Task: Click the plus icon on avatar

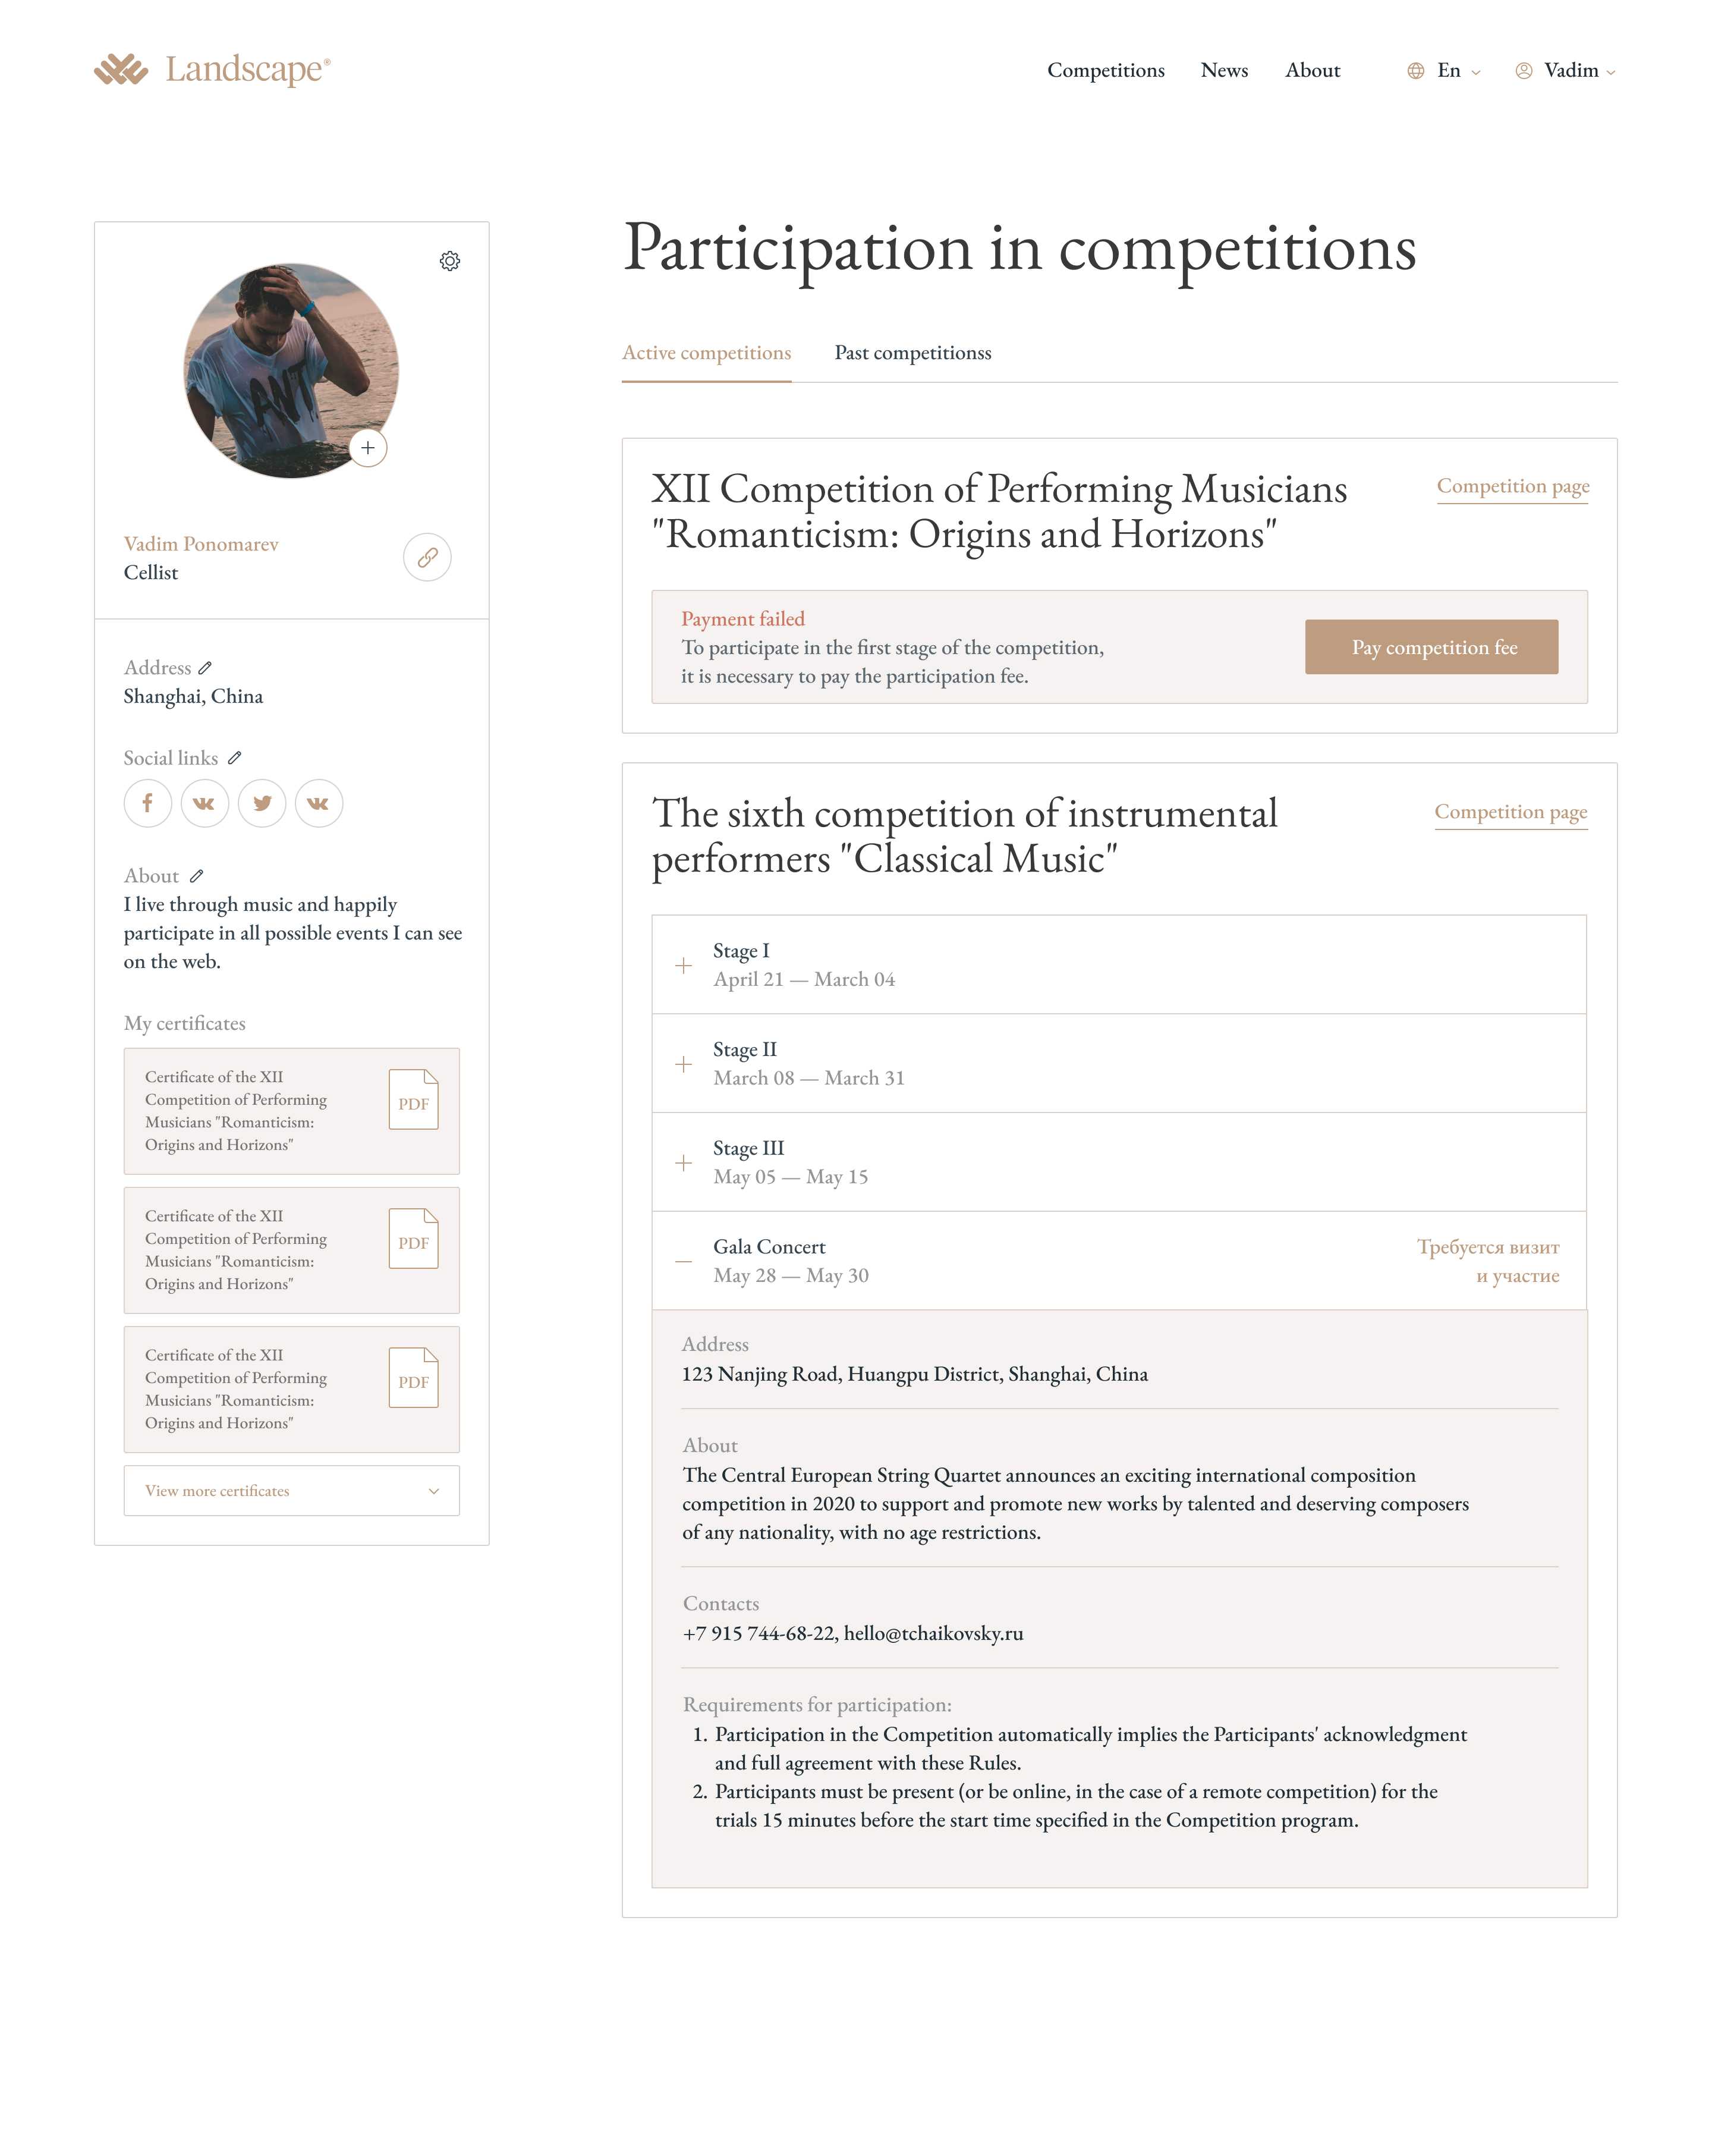Action: [x=368, y=448]
